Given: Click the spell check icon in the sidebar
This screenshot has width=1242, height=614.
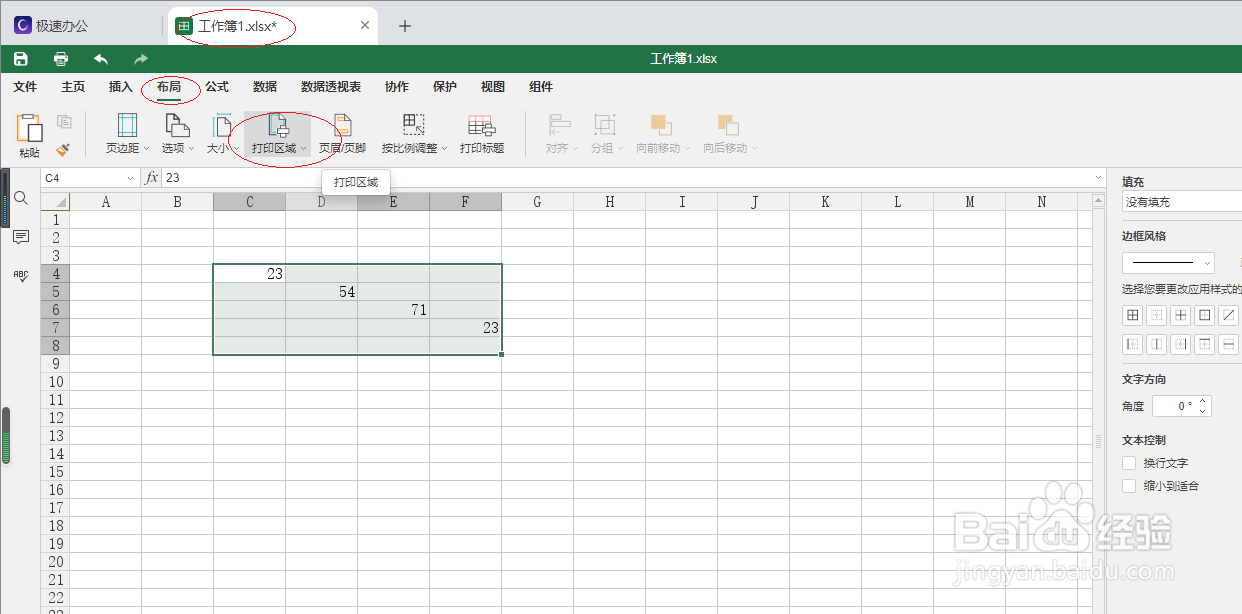Looking at the screenshot, I should click(x=20, y=276).
